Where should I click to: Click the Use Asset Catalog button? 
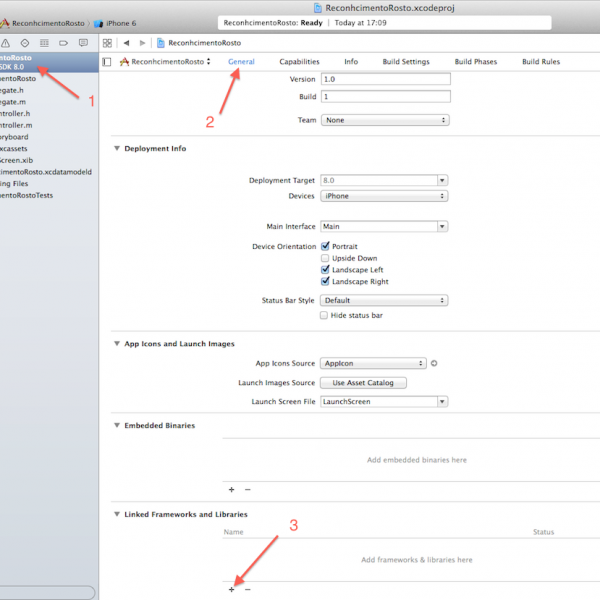coord(363,383)
